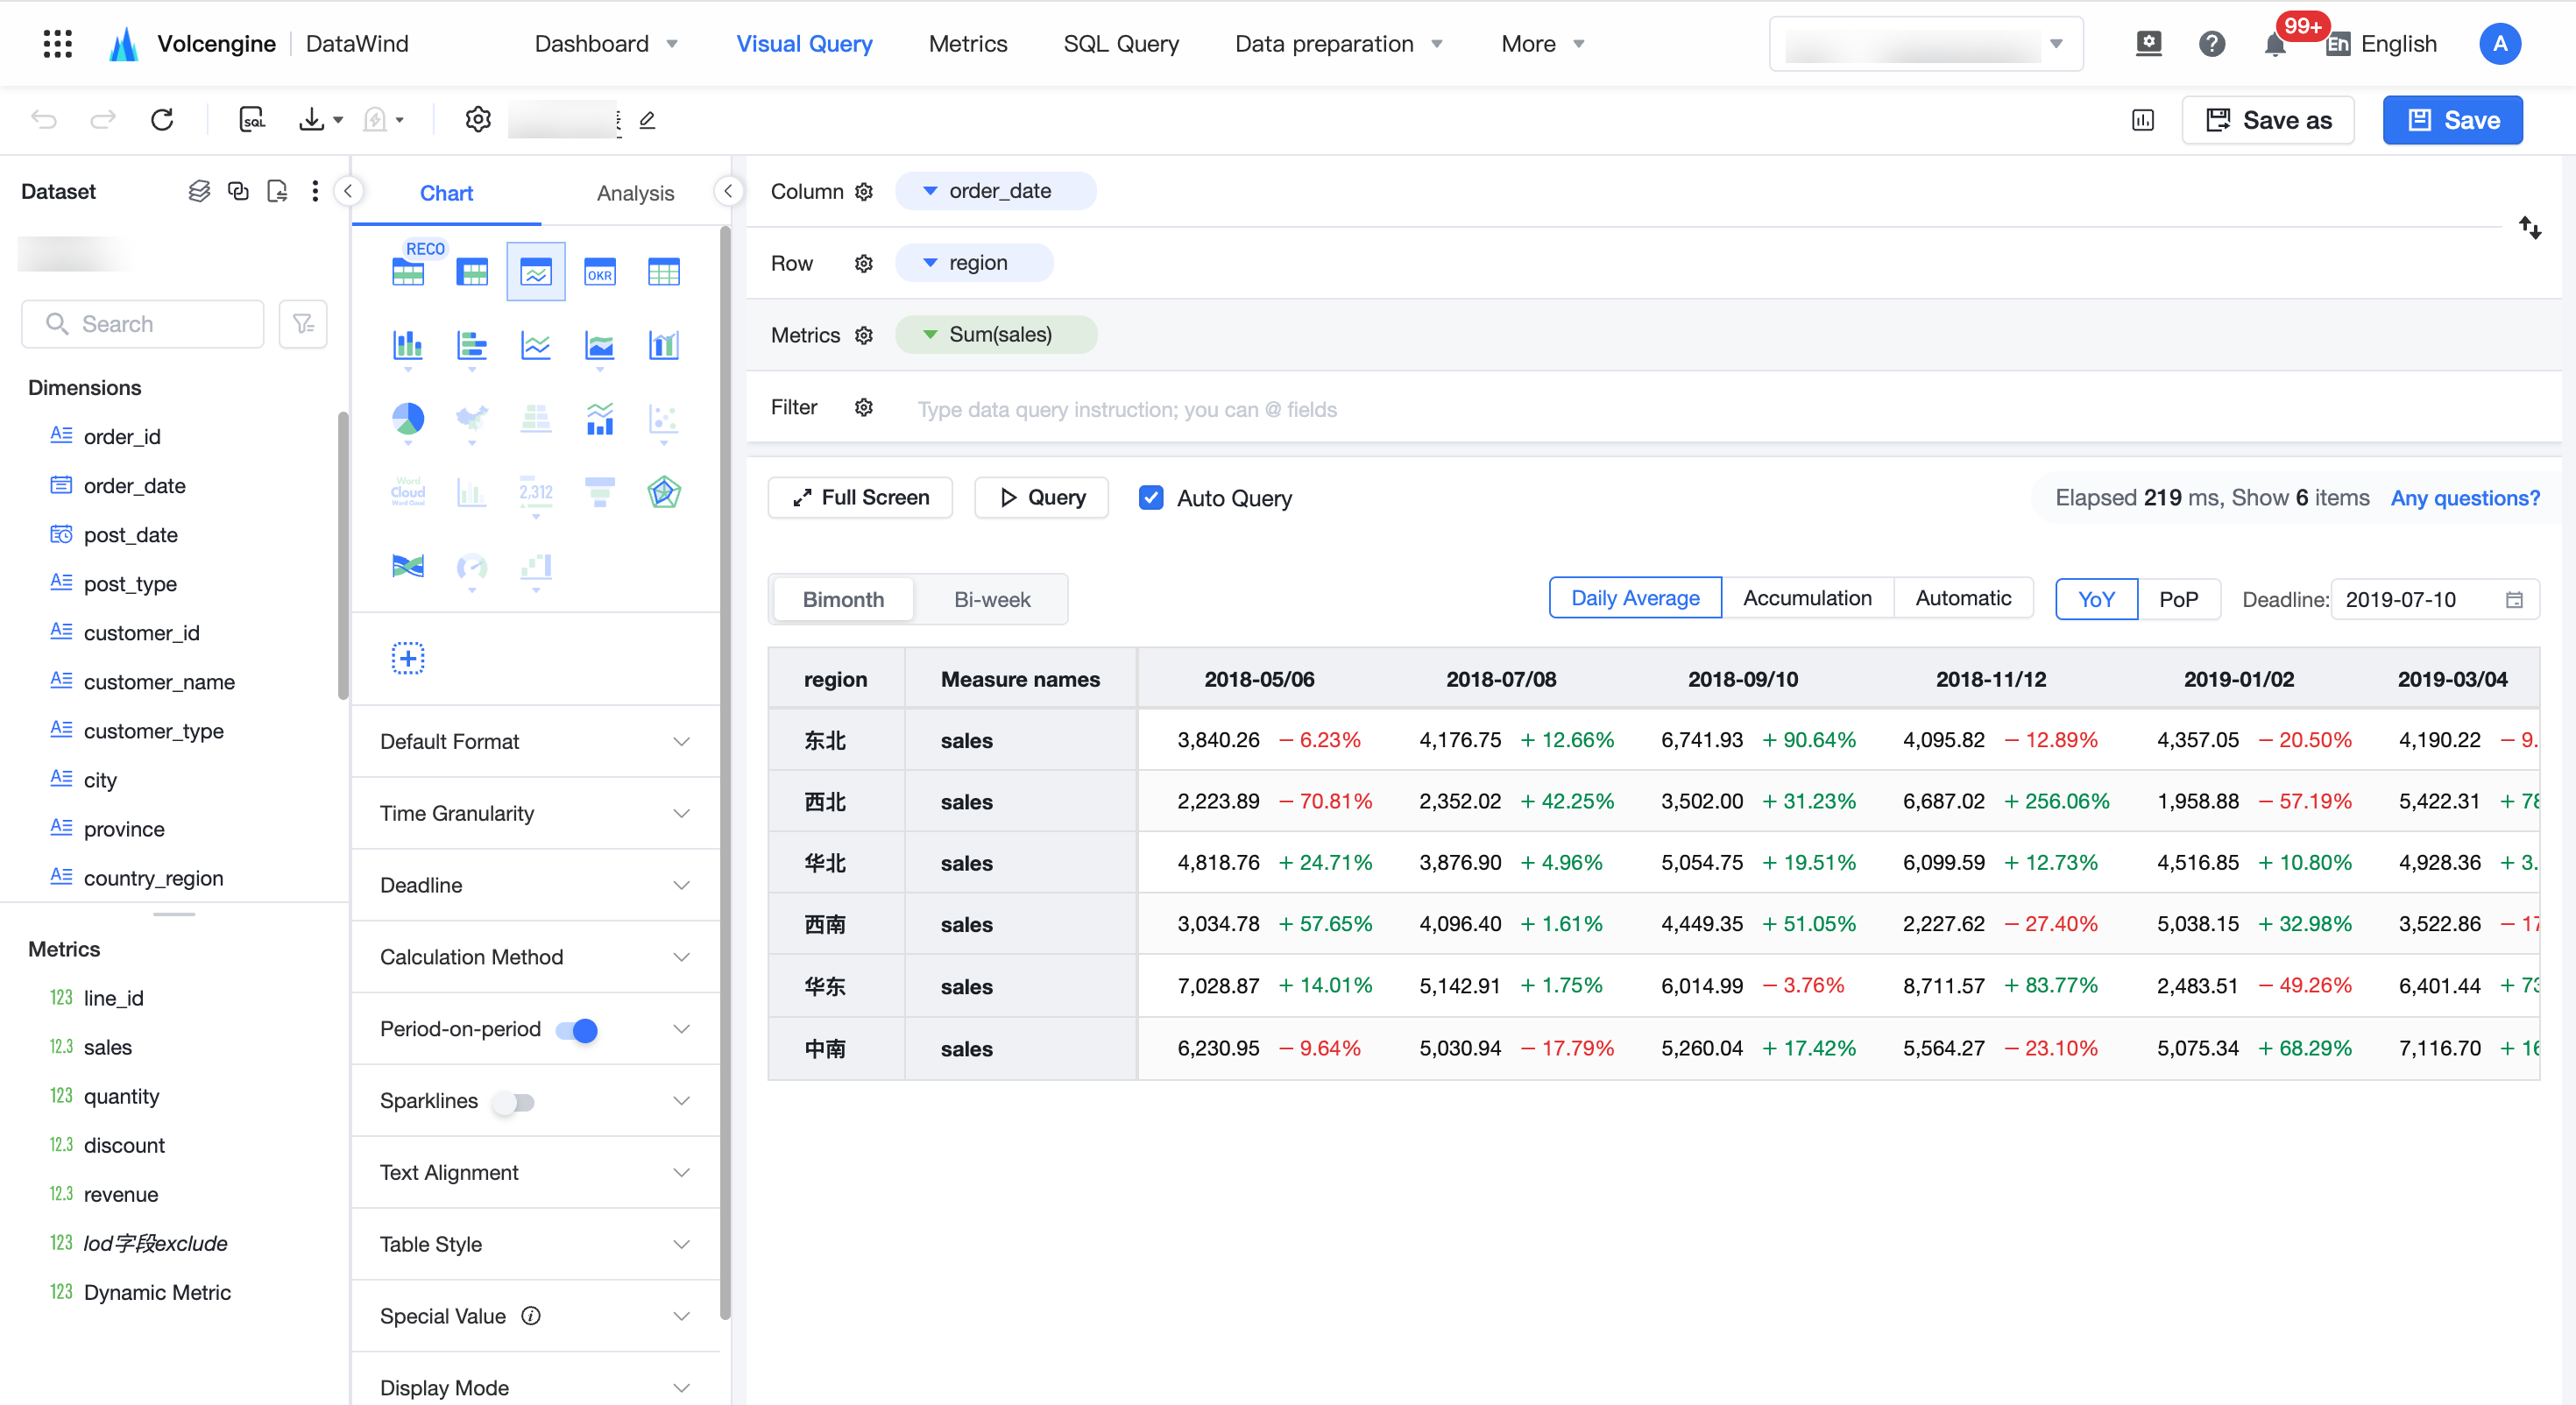Open the SQL view icon
The height and width of the screenshot is (1405, 2576).
[x=252, y=120]
